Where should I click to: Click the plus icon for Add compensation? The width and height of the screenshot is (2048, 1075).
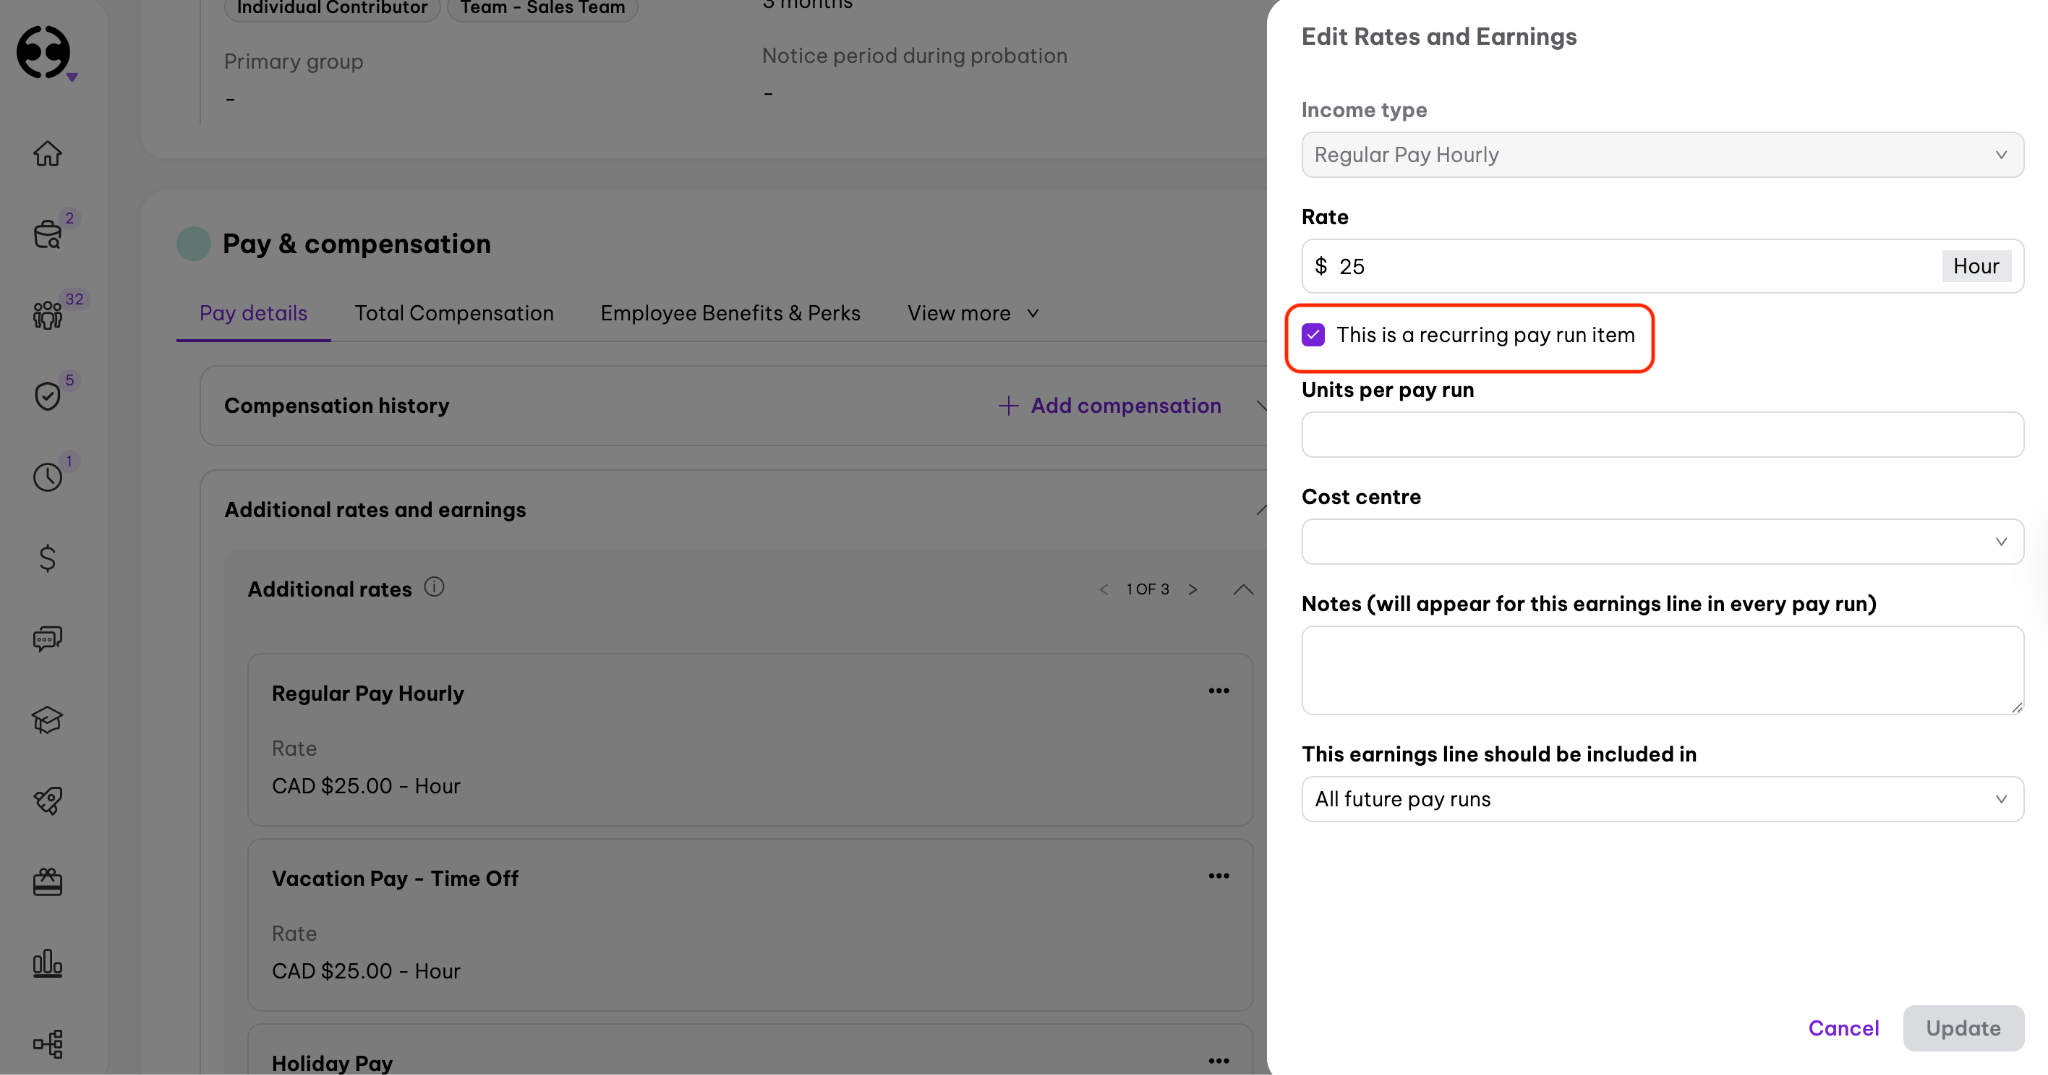[1008, 405]
